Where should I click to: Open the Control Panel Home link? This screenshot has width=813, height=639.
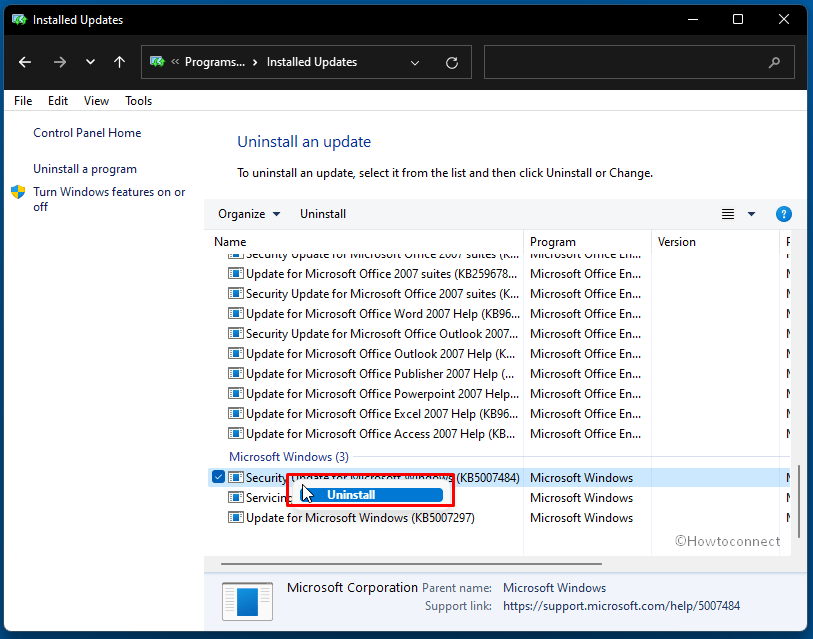coord(87,133)
